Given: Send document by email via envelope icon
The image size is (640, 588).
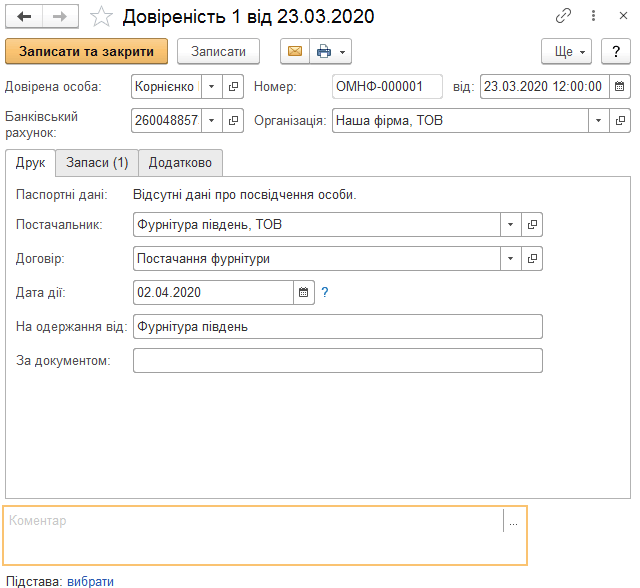Looking at the screenshot, I should coord(295,51).
